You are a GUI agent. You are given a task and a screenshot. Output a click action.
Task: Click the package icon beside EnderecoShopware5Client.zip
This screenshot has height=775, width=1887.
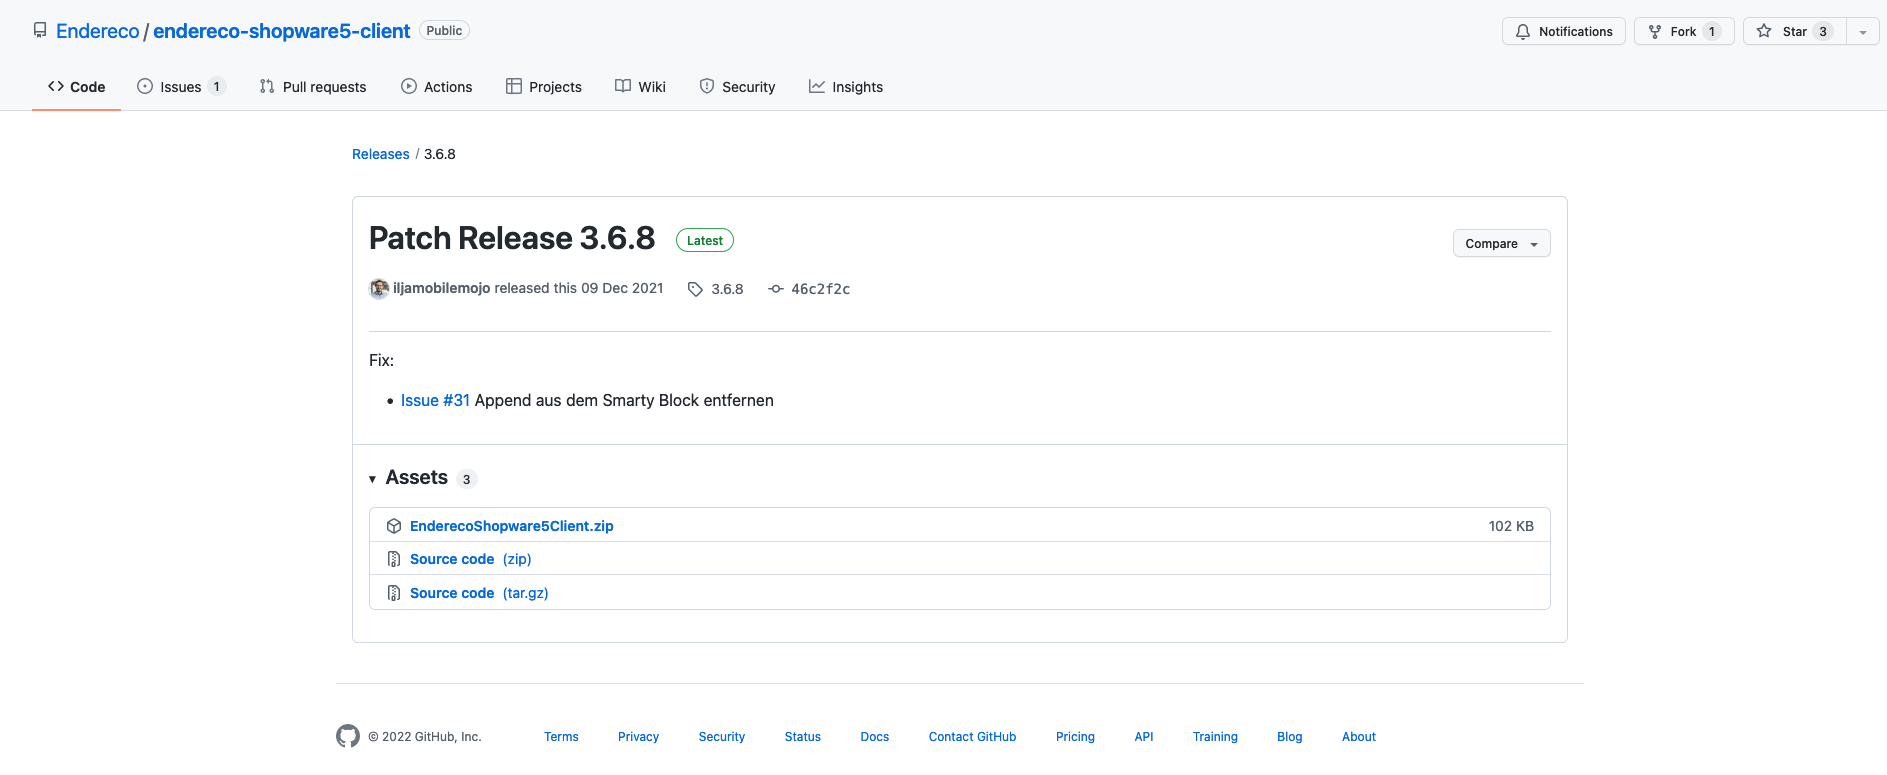coord(394,526)
